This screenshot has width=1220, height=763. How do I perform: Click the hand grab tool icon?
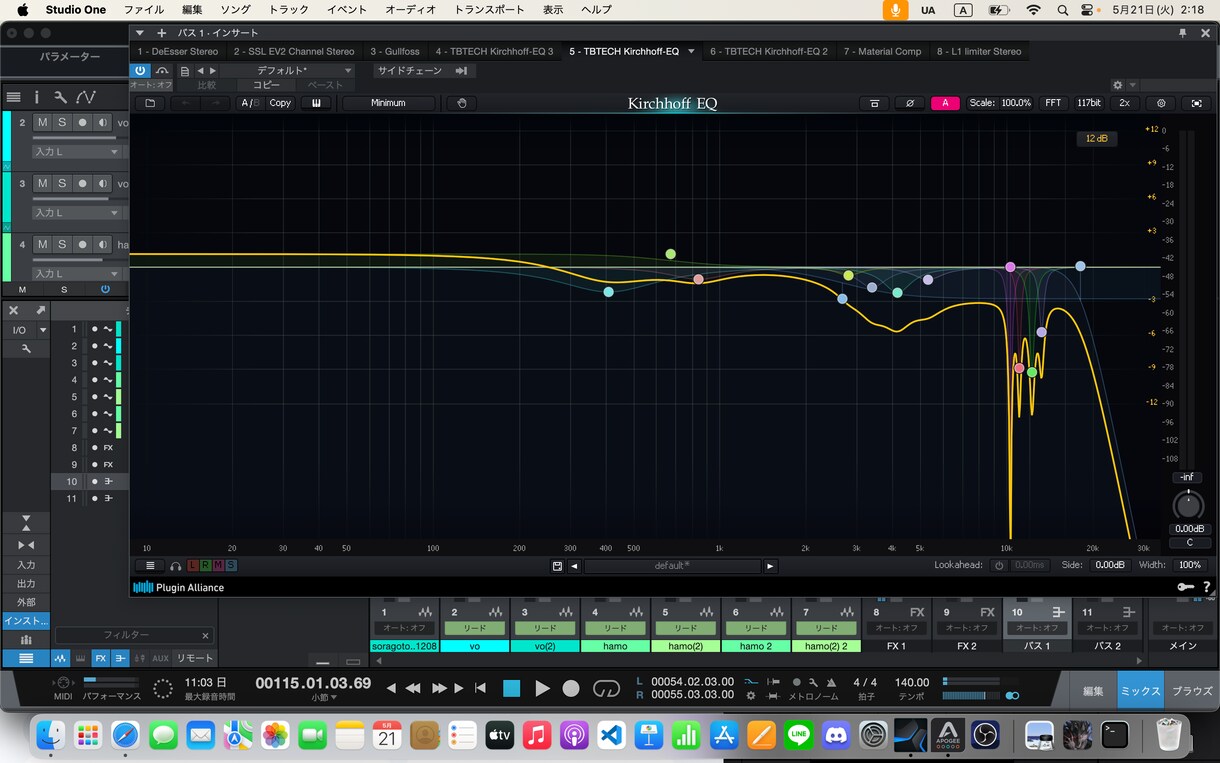(461, 103)
